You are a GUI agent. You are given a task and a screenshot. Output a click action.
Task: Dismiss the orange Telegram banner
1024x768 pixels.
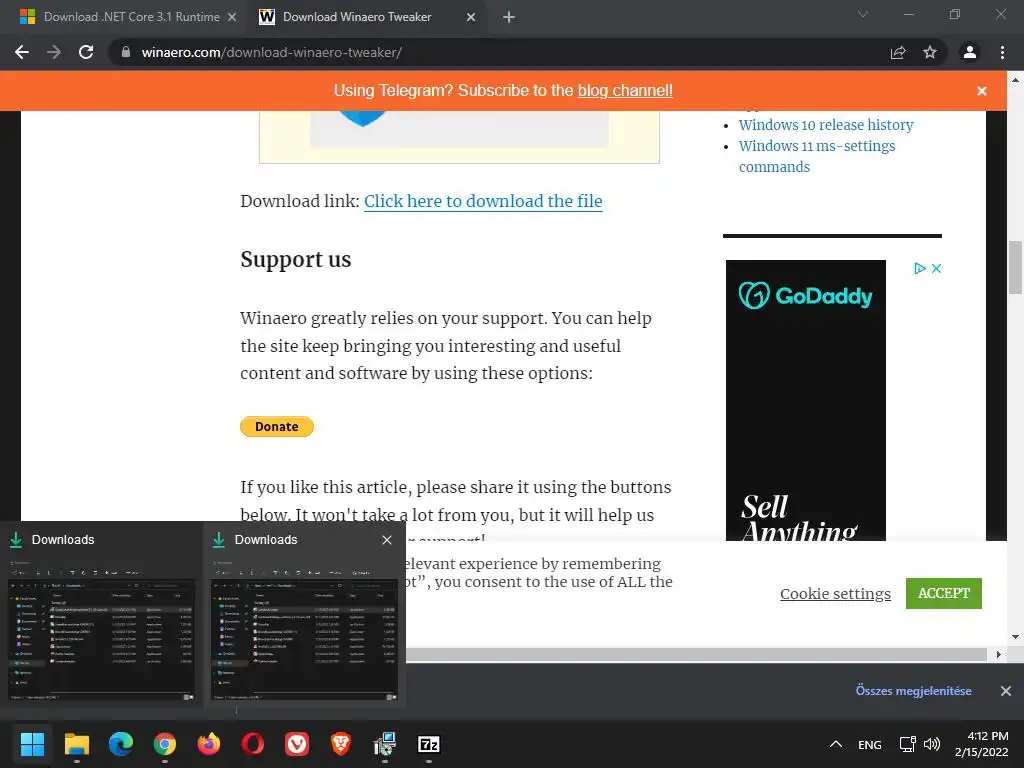(x=982, y=91)
